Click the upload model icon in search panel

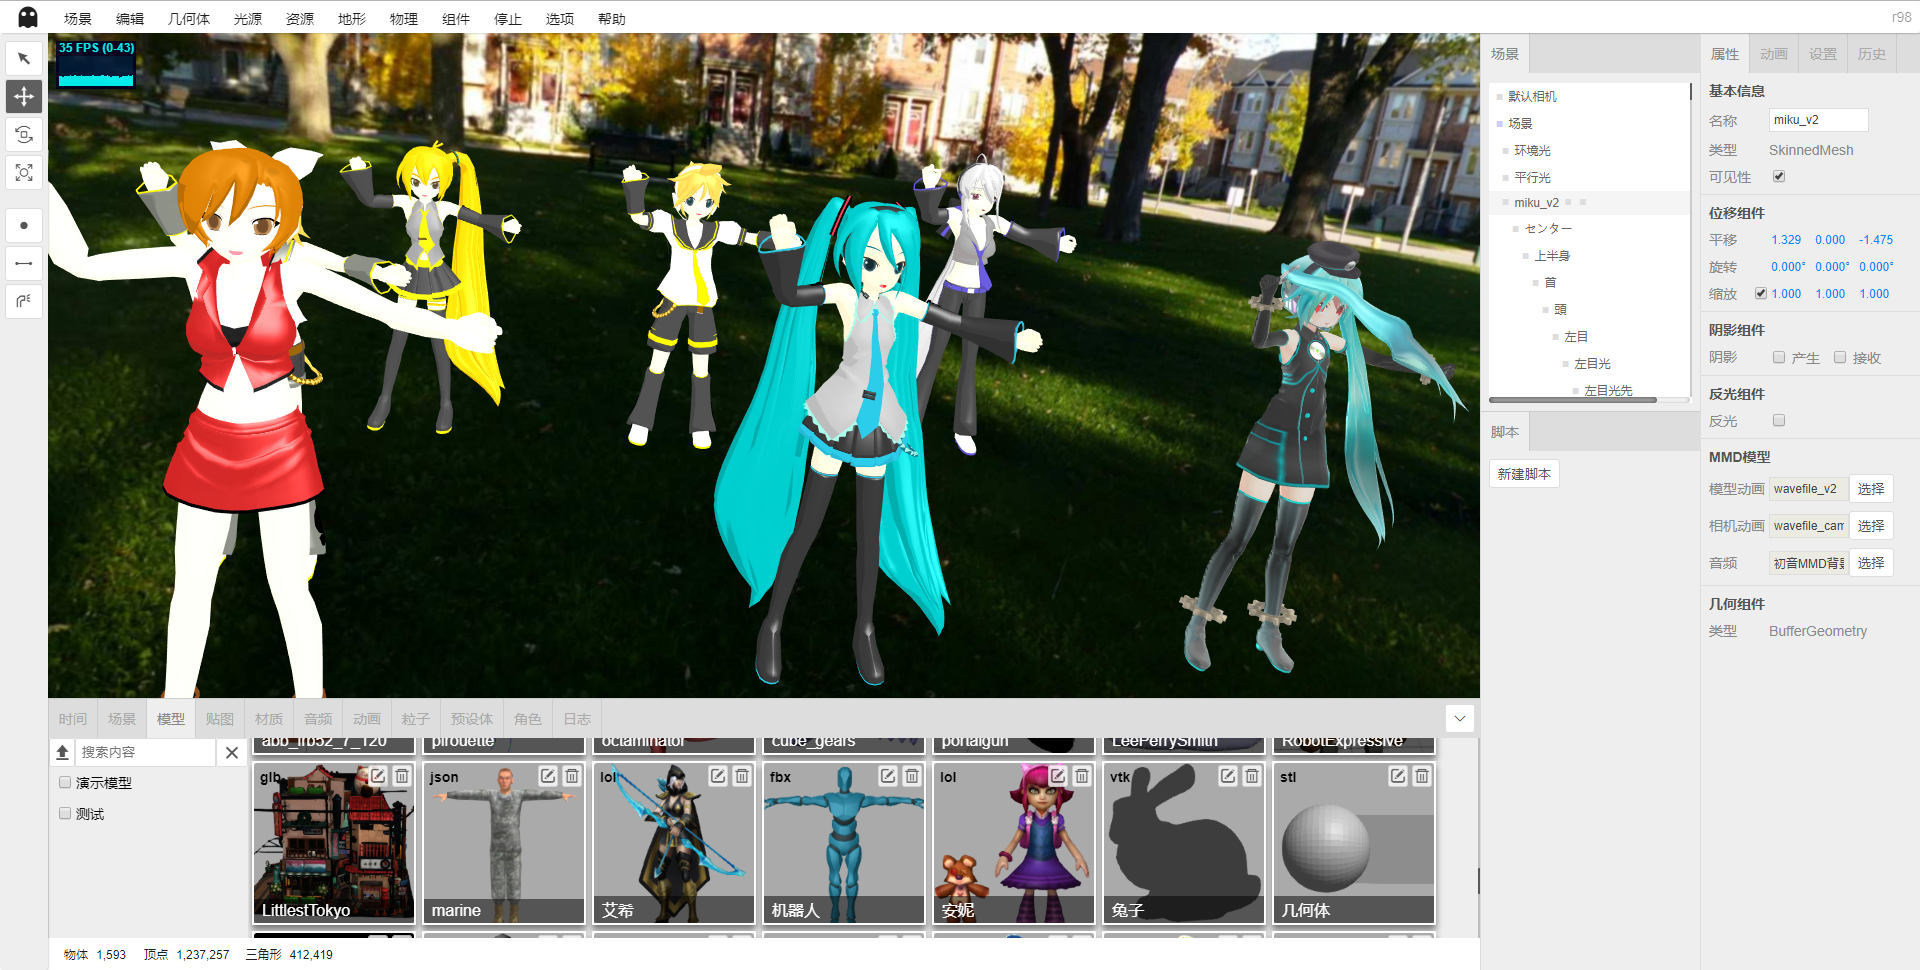[63, 752]
